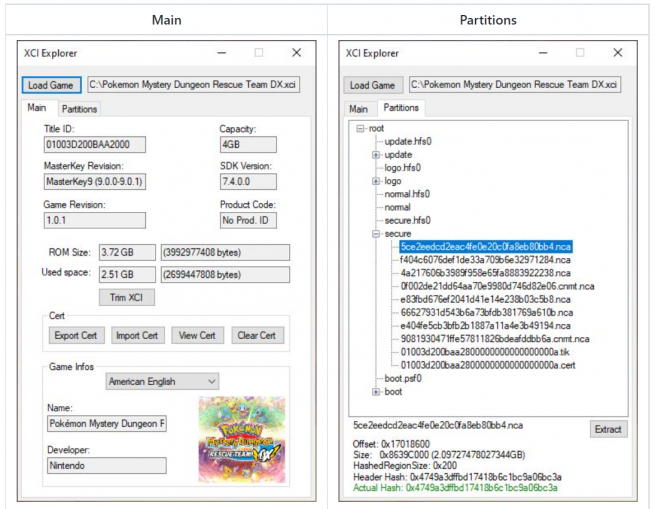Select the 66627931d543b6a73bfdb381769a610b.nca file
Viewport: 655px width, 509px height.
point(487,313)
